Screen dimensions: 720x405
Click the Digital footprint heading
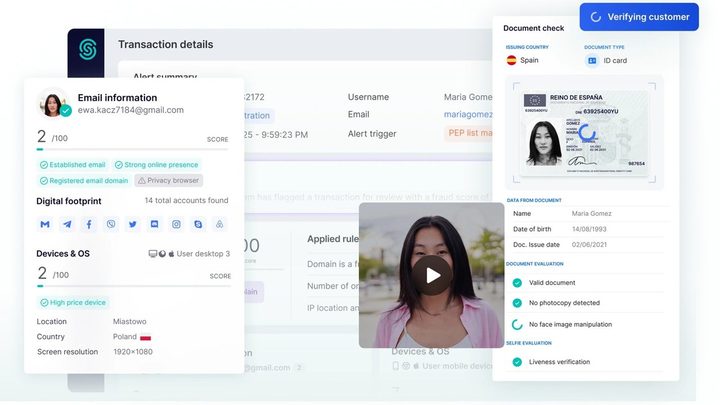69,201
